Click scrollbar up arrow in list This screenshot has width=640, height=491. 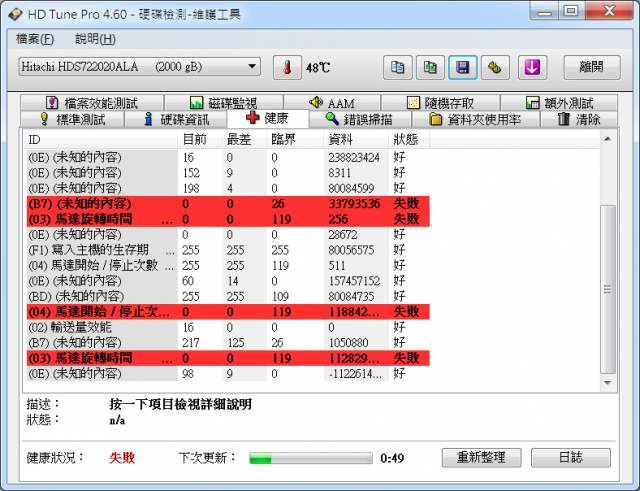click(608, 139)
